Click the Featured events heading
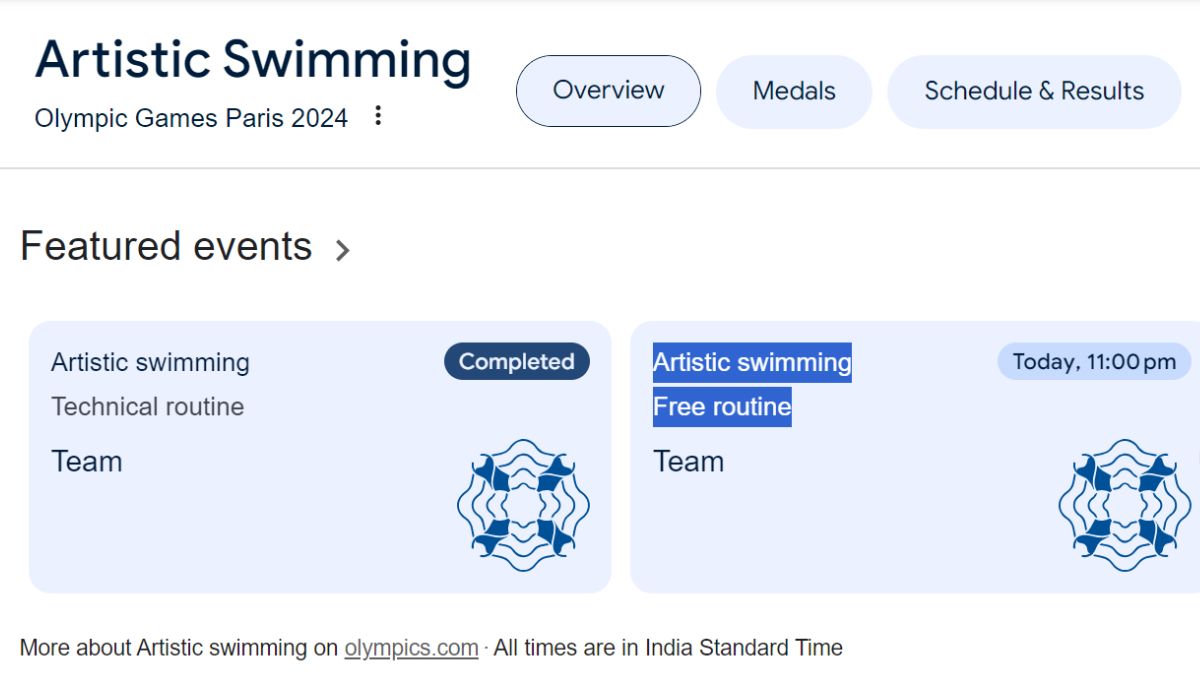Image resolution: width=1200 pixels, height=675 pixels. (x=166, y=246)
